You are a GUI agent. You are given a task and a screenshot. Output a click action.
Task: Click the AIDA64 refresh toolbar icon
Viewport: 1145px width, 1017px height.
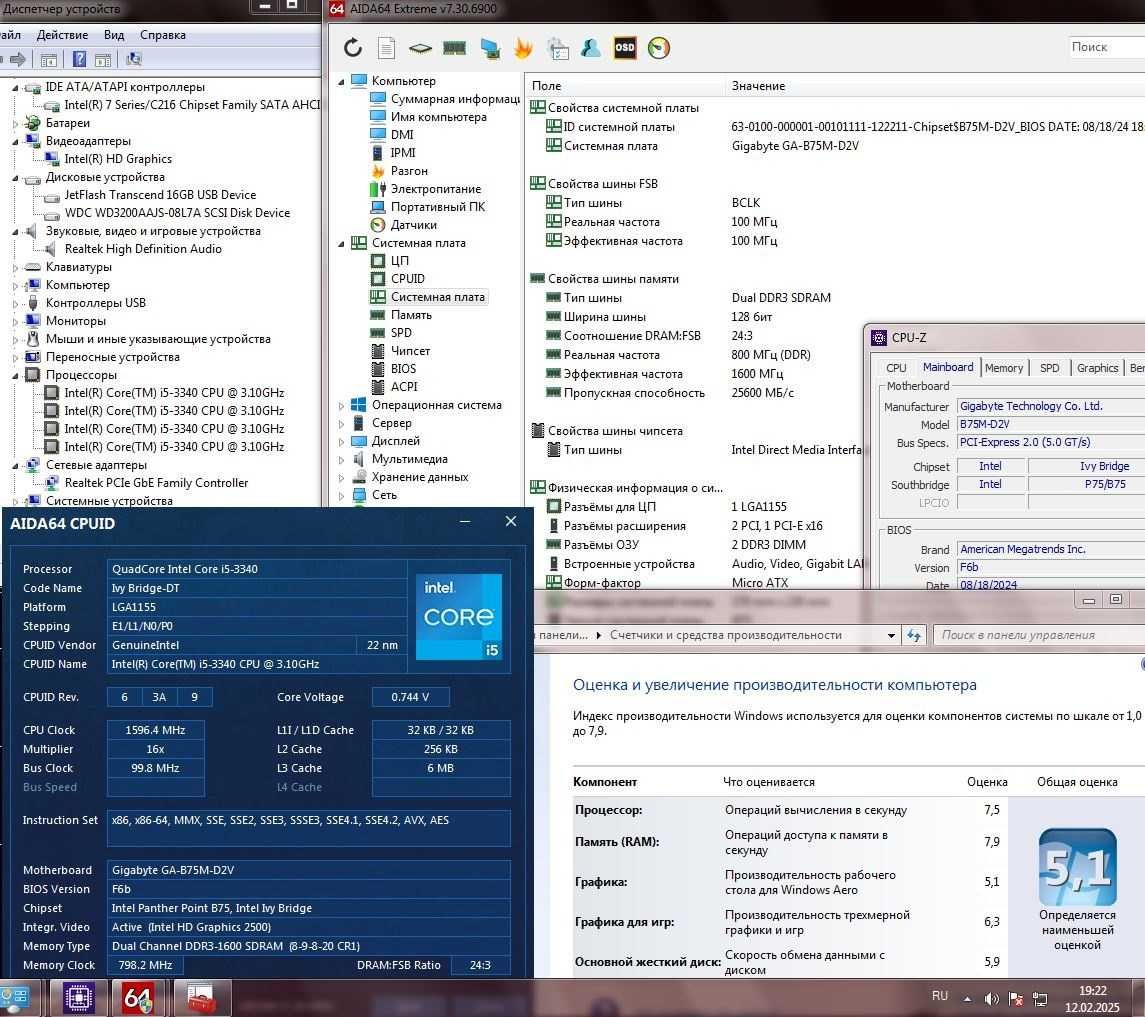tap(353, 48)
